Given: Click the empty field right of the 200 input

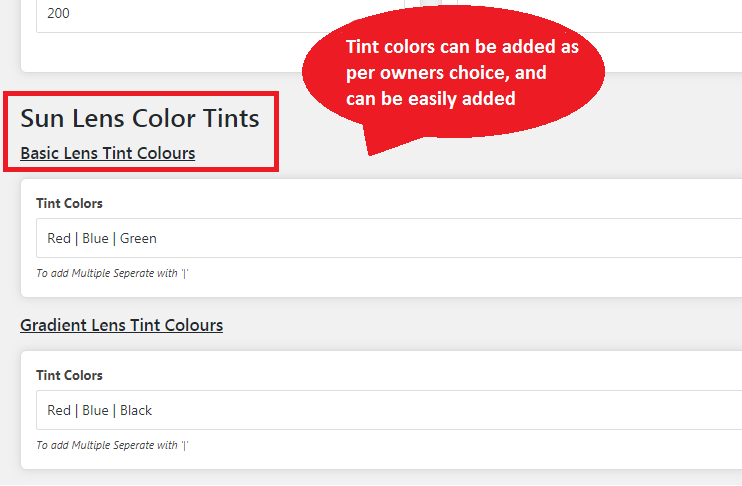Looking at the screenshot, I should click(599, 16).
